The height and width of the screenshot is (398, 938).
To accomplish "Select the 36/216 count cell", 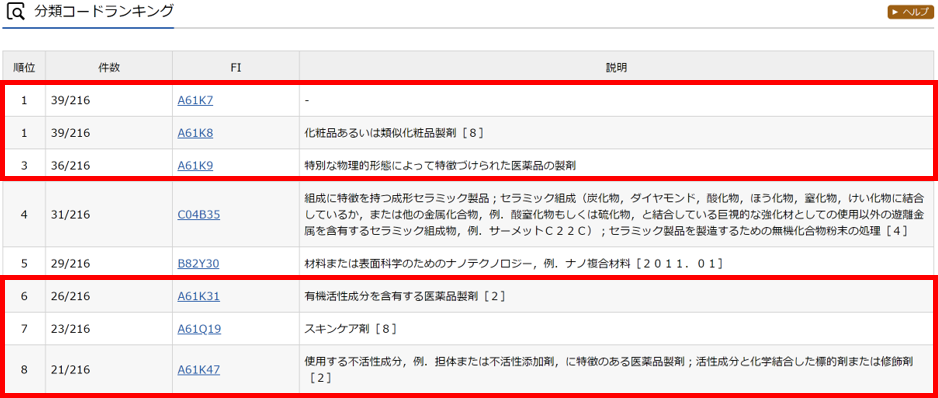I will point(109,165).
